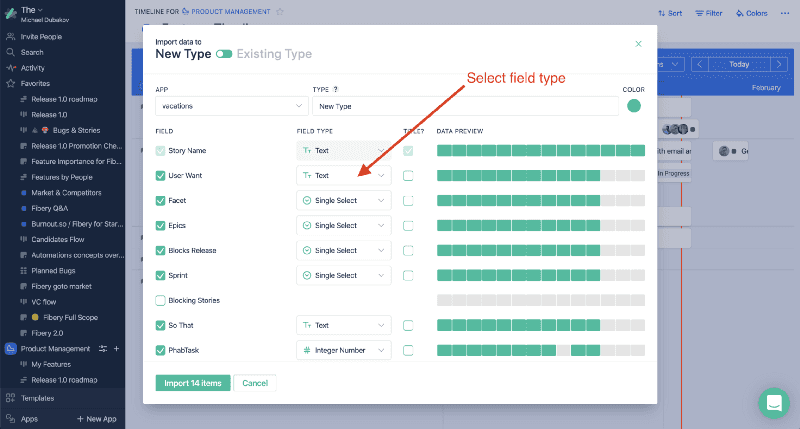This screenshot has width=800, height=429.
Task: Open Fibery Q&A favorite
Action: (x=49, y=209)
